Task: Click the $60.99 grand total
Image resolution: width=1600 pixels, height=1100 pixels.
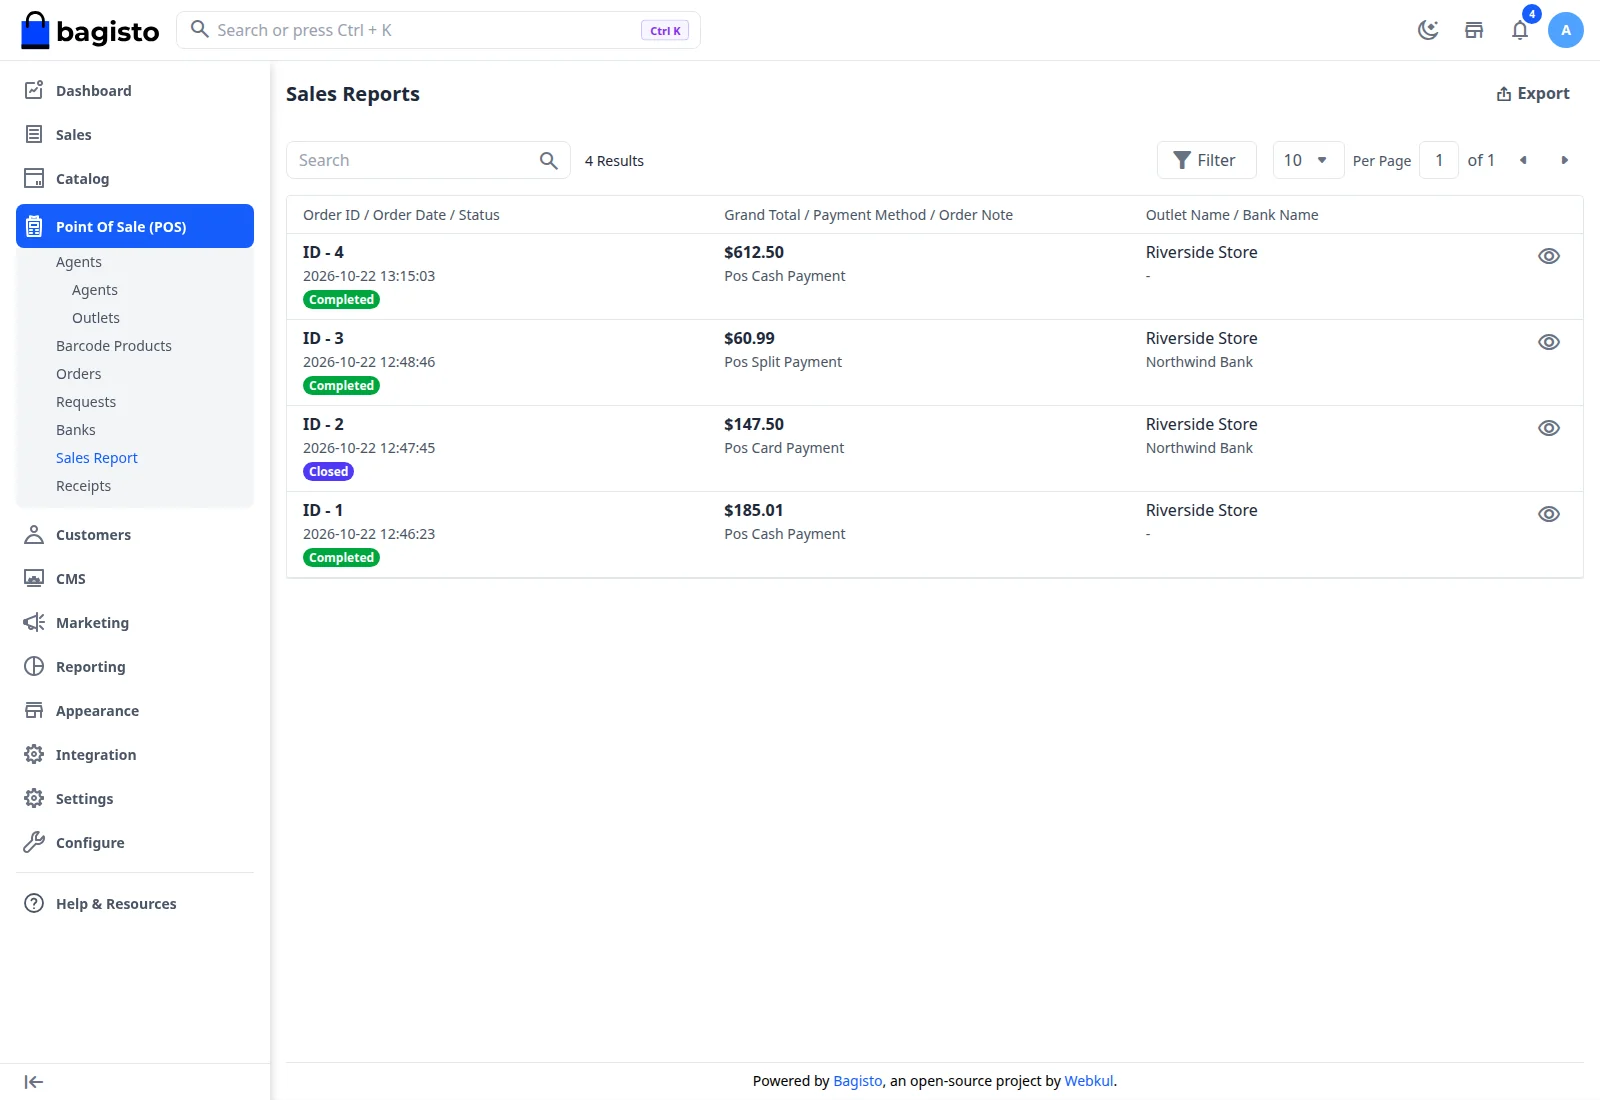Action: pos(749,338)
